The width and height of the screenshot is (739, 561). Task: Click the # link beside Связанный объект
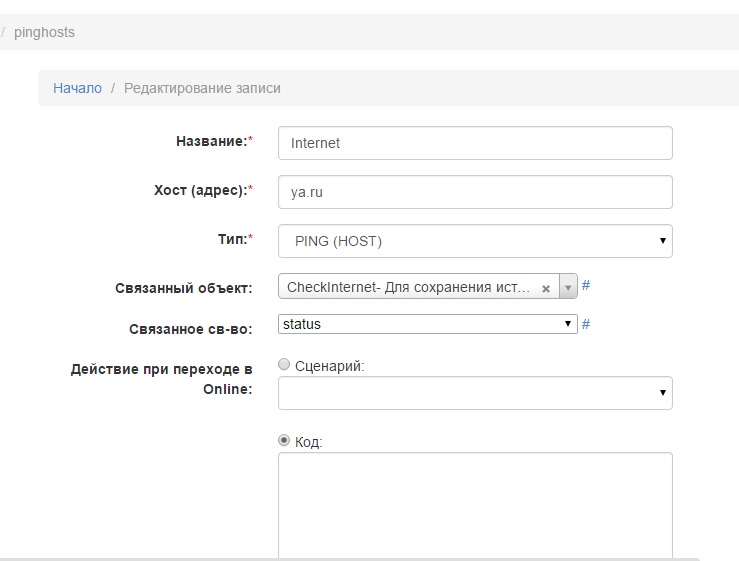coord(586,286)
